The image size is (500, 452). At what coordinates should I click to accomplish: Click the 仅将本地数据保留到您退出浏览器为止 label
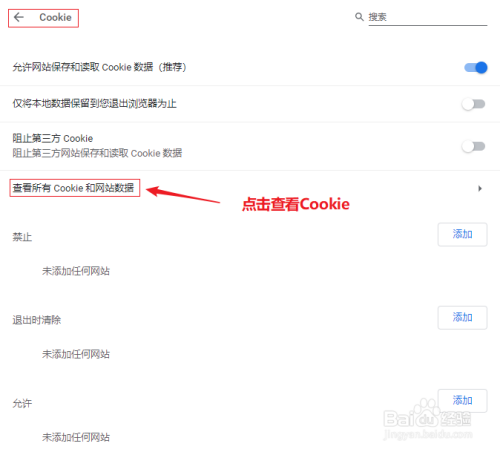(x=94, y=104)
